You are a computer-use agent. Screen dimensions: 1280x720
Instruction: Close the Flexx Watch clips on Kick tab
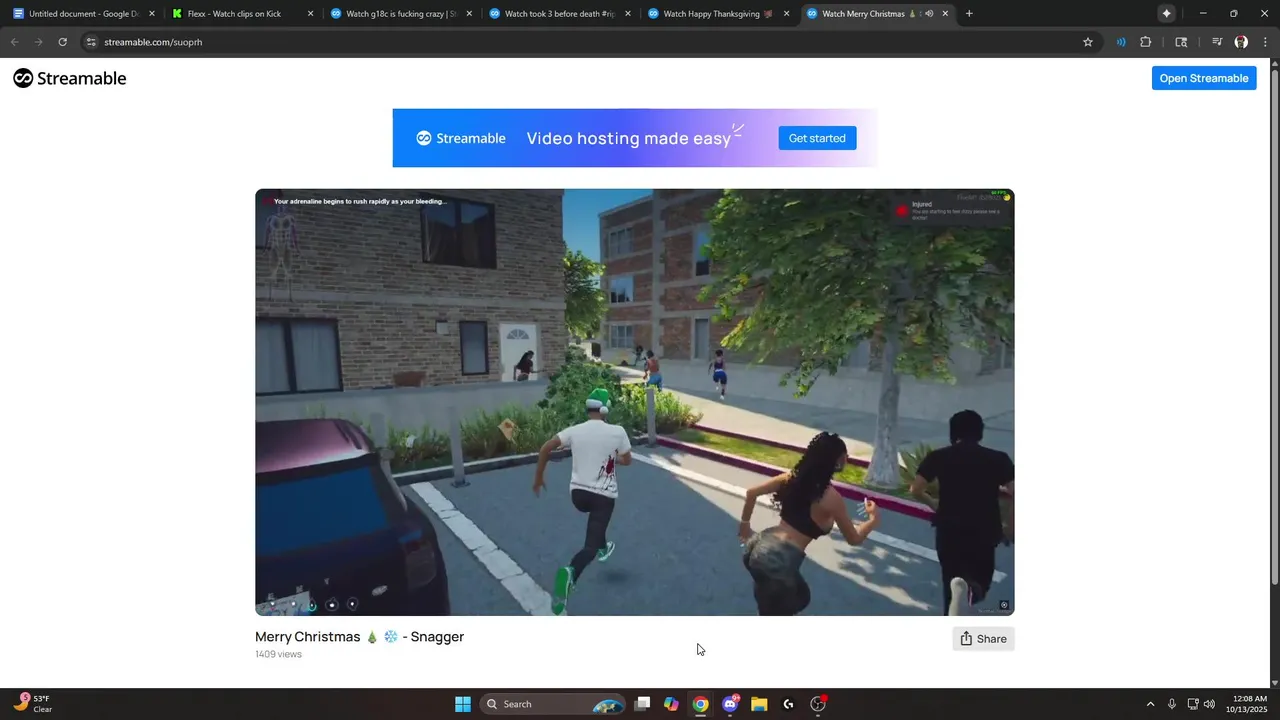coord(310,14)
